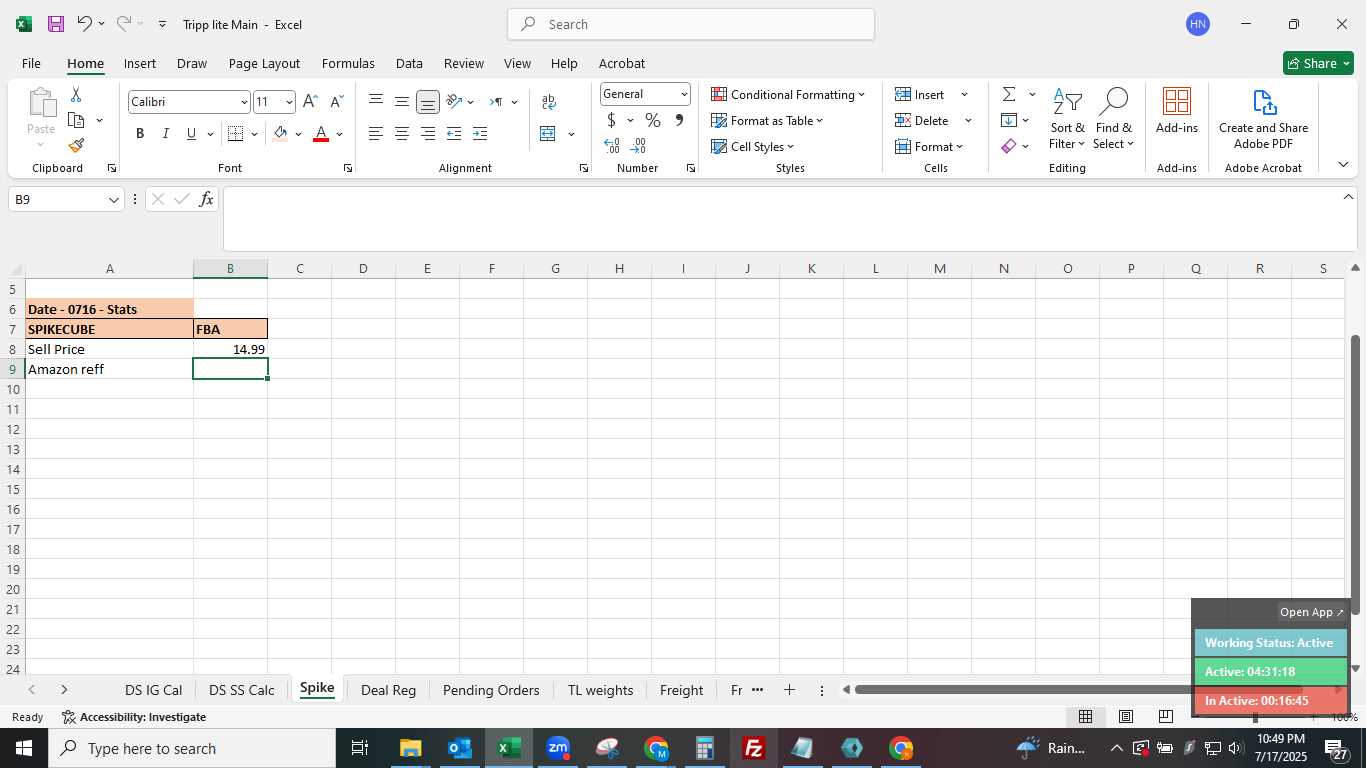Switch to the Formulas ribbon tab
This screenshot has height=768, width=1366.
point(348,63)
